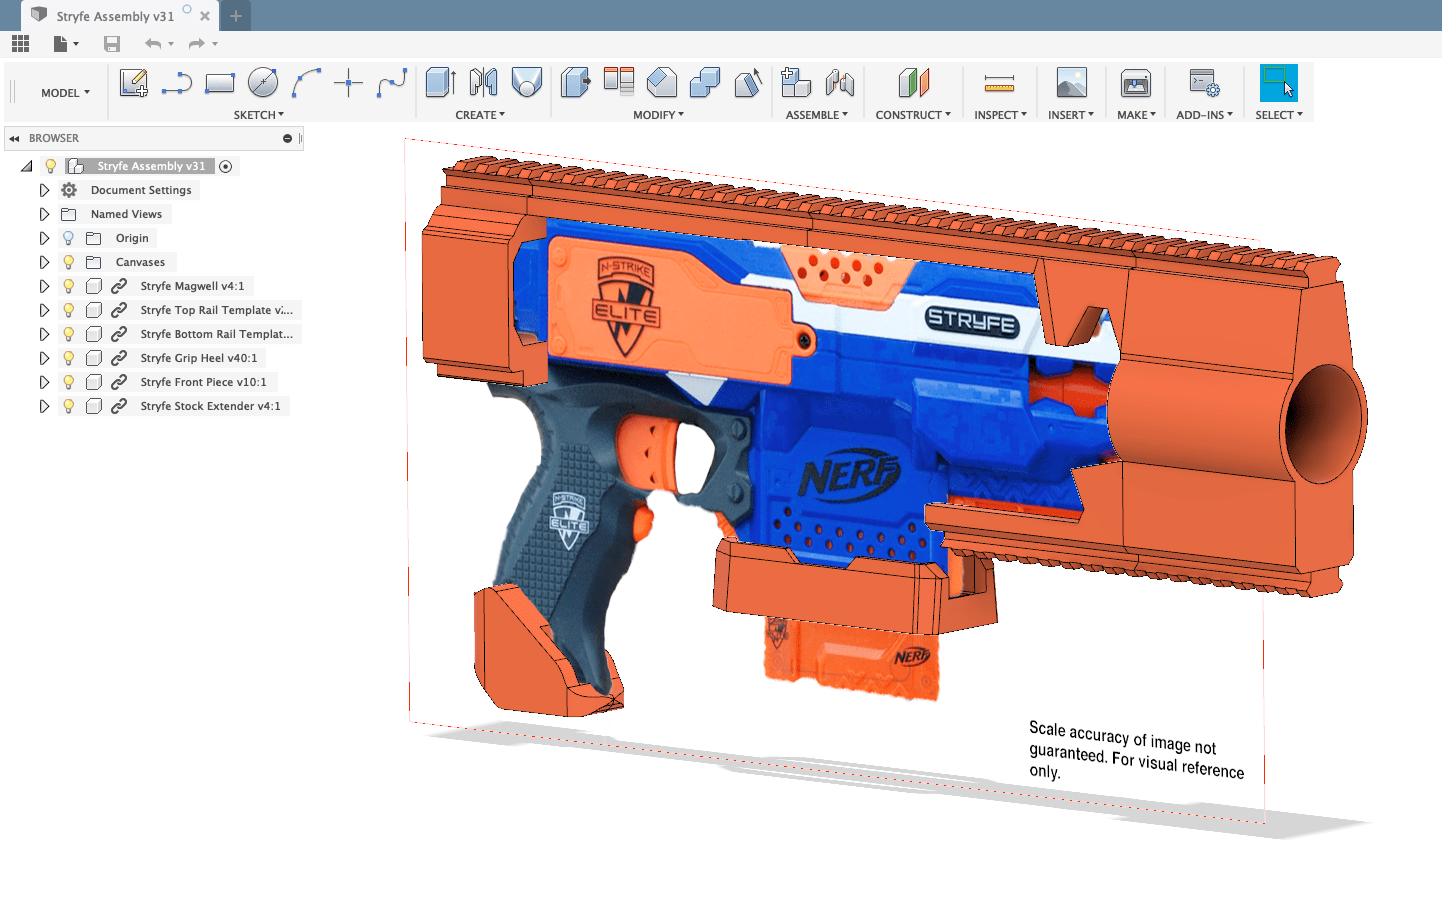Image resolution: width=1442 pixels, height=900 pixels.
Task: Select the Circle sketch tool
Action: [x=262, y=83]
